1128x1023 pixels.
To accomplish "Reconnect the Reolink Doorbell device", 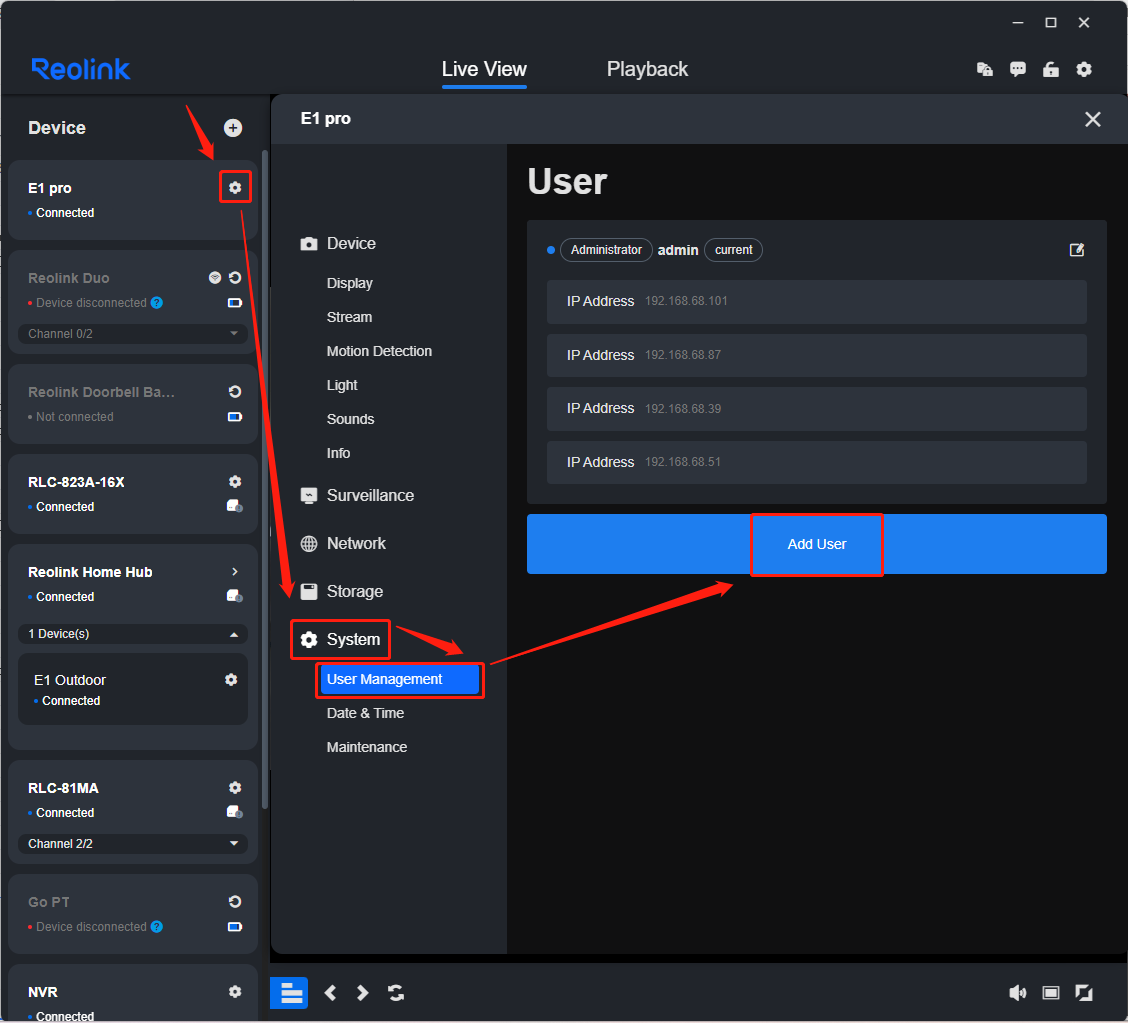I will 235,392.
